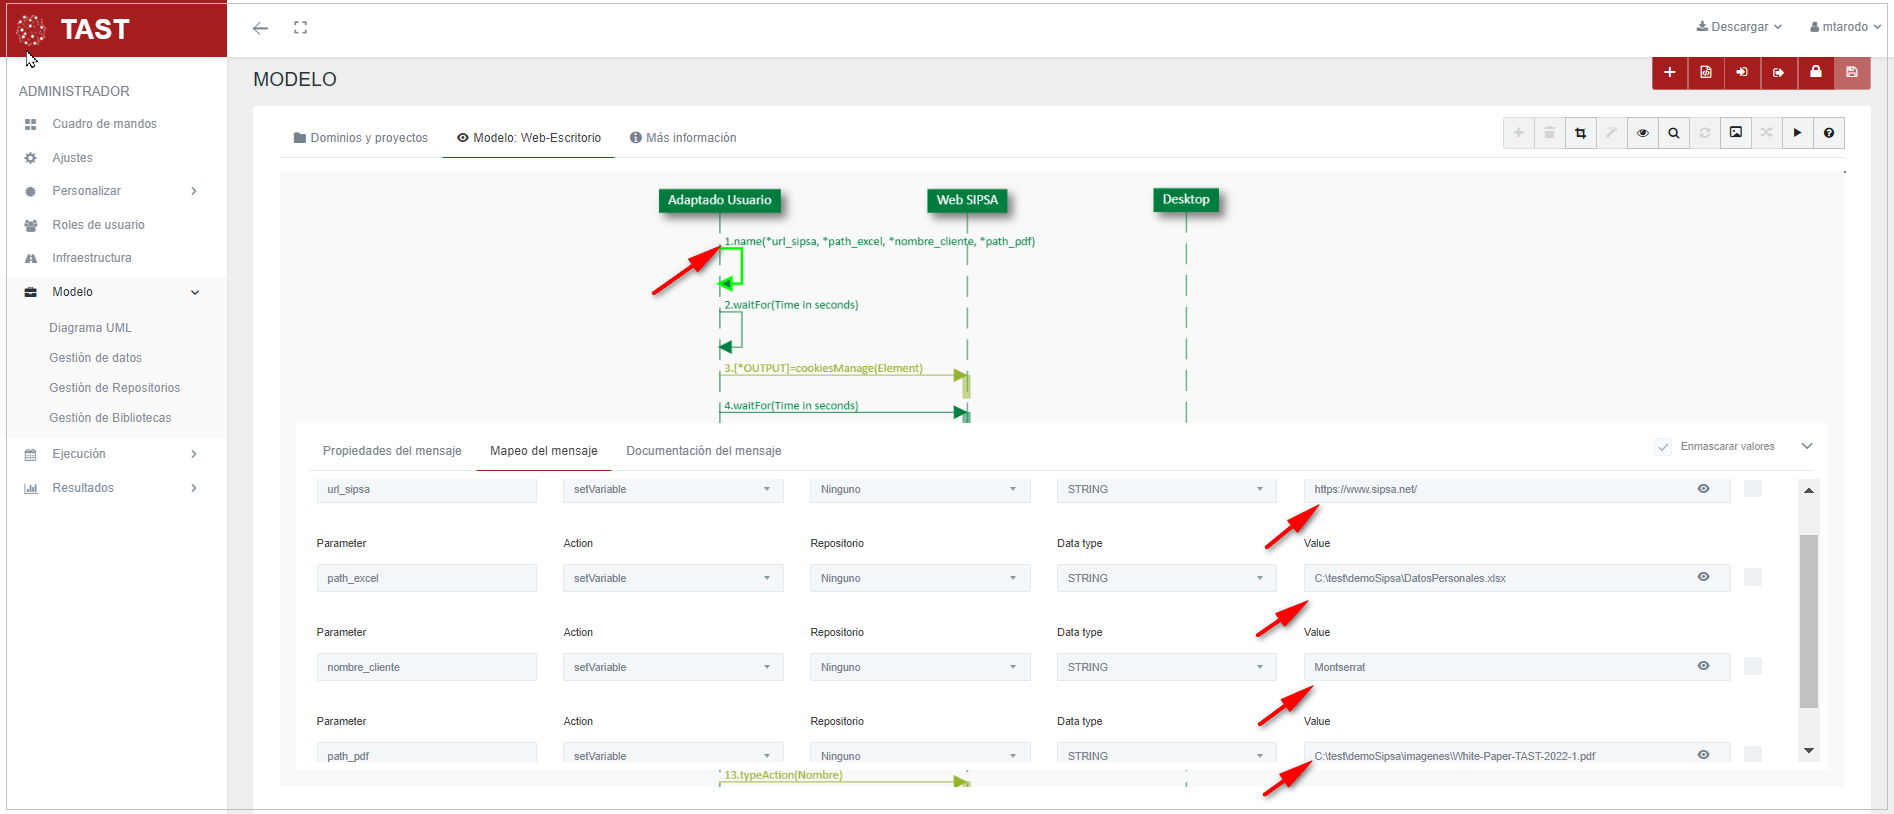1894x814 pixels.
Task: Switch to Propiedades del mensaje tab
Action: [392, 451]
